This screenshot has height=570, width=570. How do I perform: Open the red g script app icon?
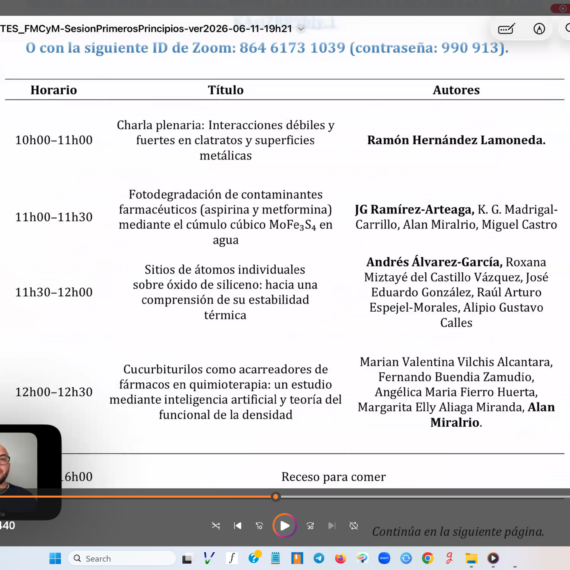pyautogui.click(x=449, y=558)
